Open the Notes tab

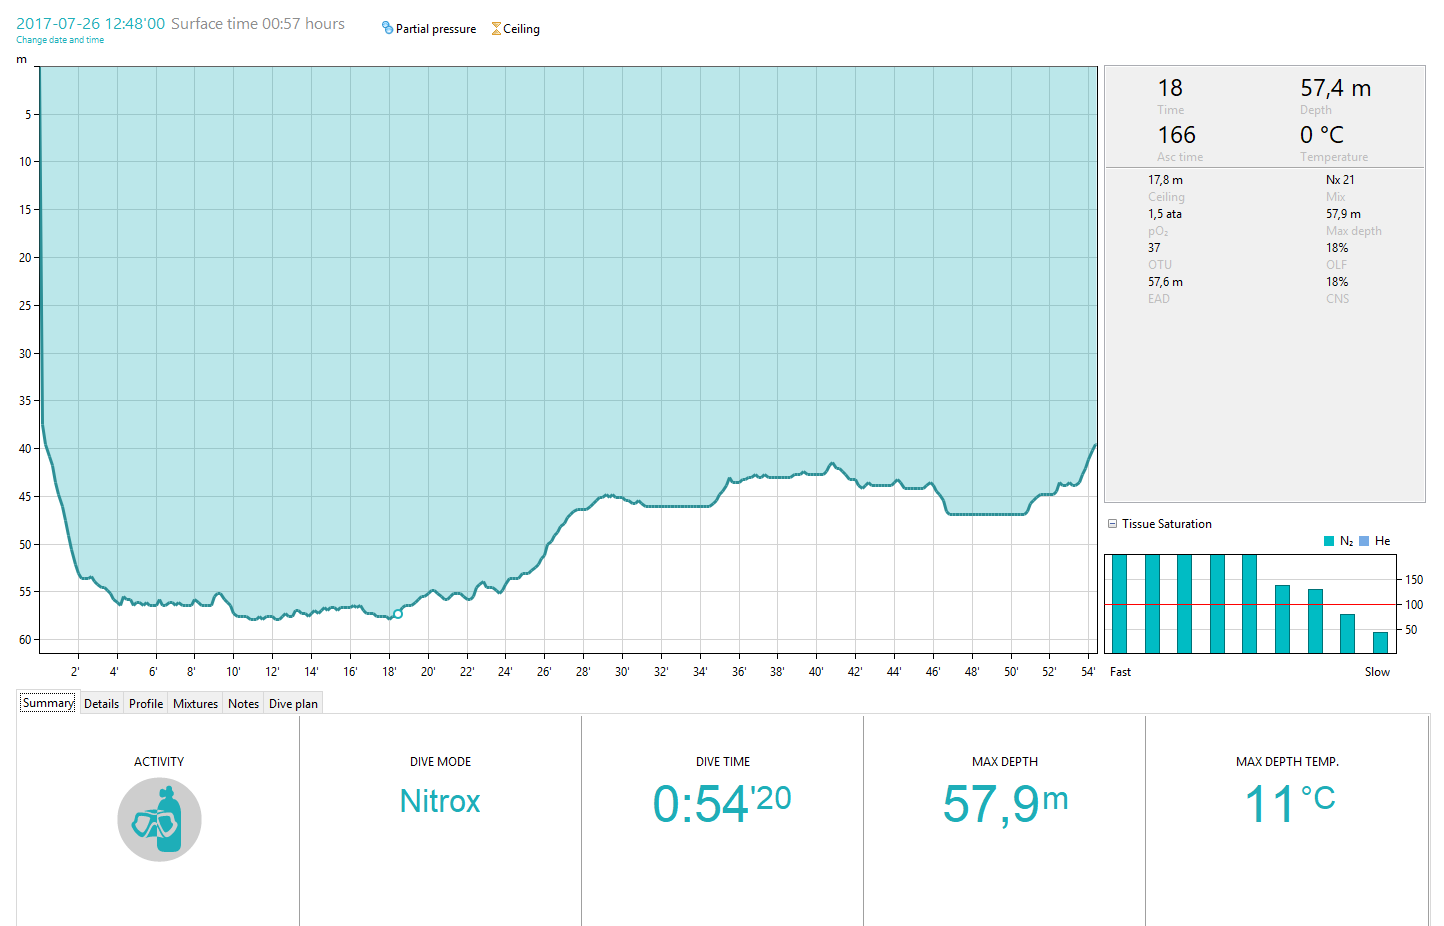pos(243,704)
